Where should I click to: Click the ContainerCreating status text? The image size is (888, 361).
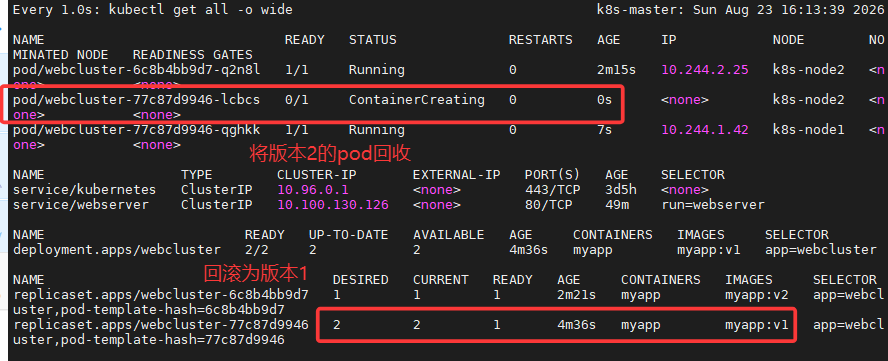417,100
